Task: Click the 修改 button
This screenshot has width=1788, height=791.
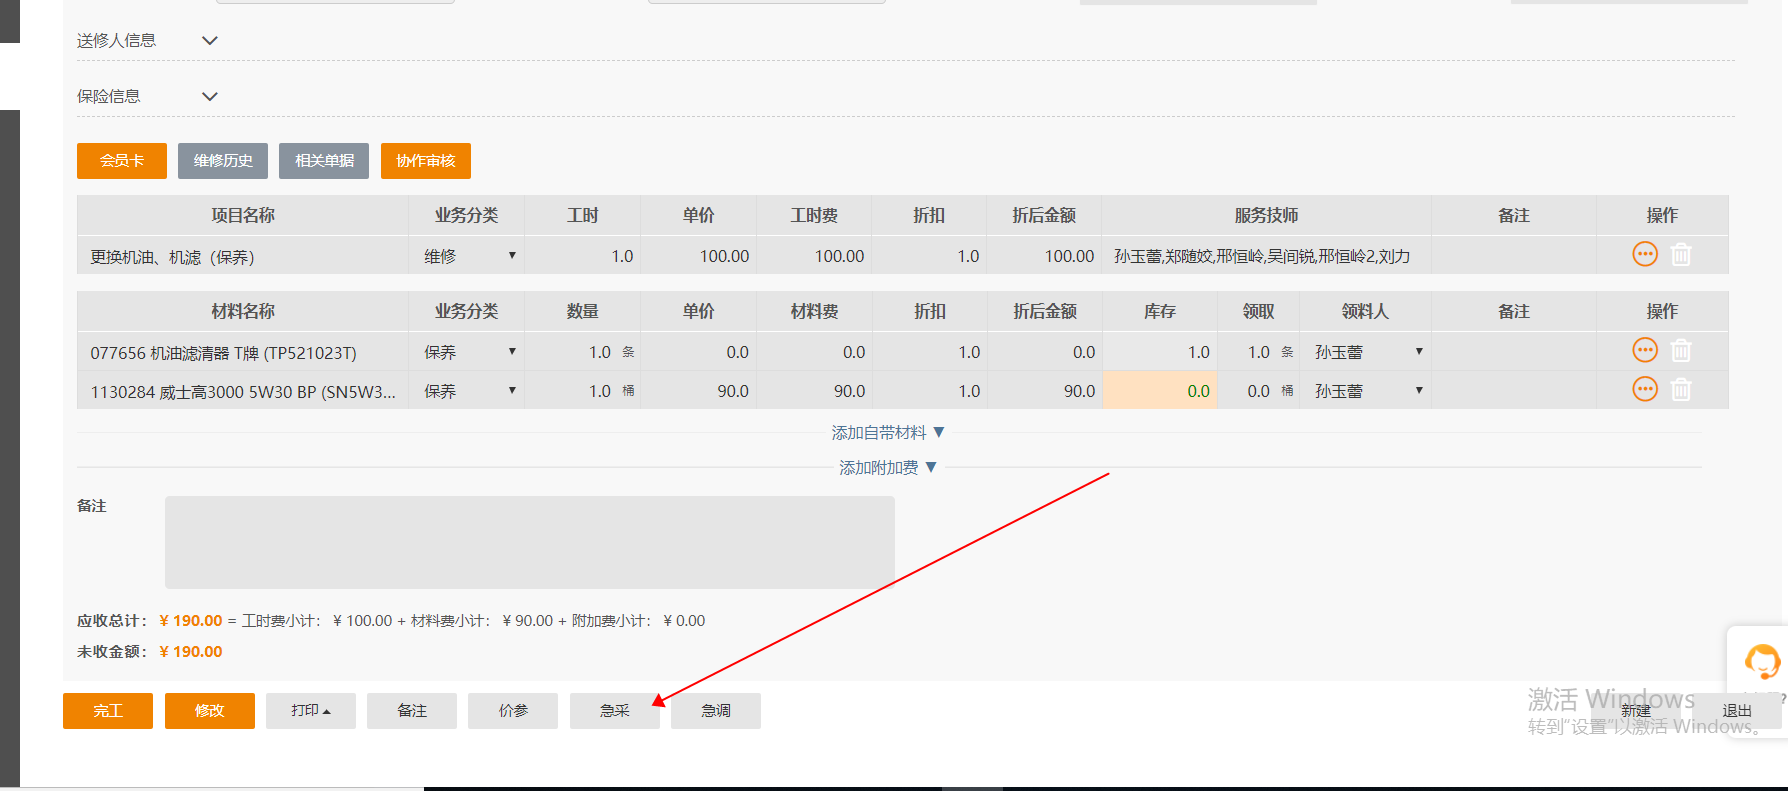Action: [210, 711]
